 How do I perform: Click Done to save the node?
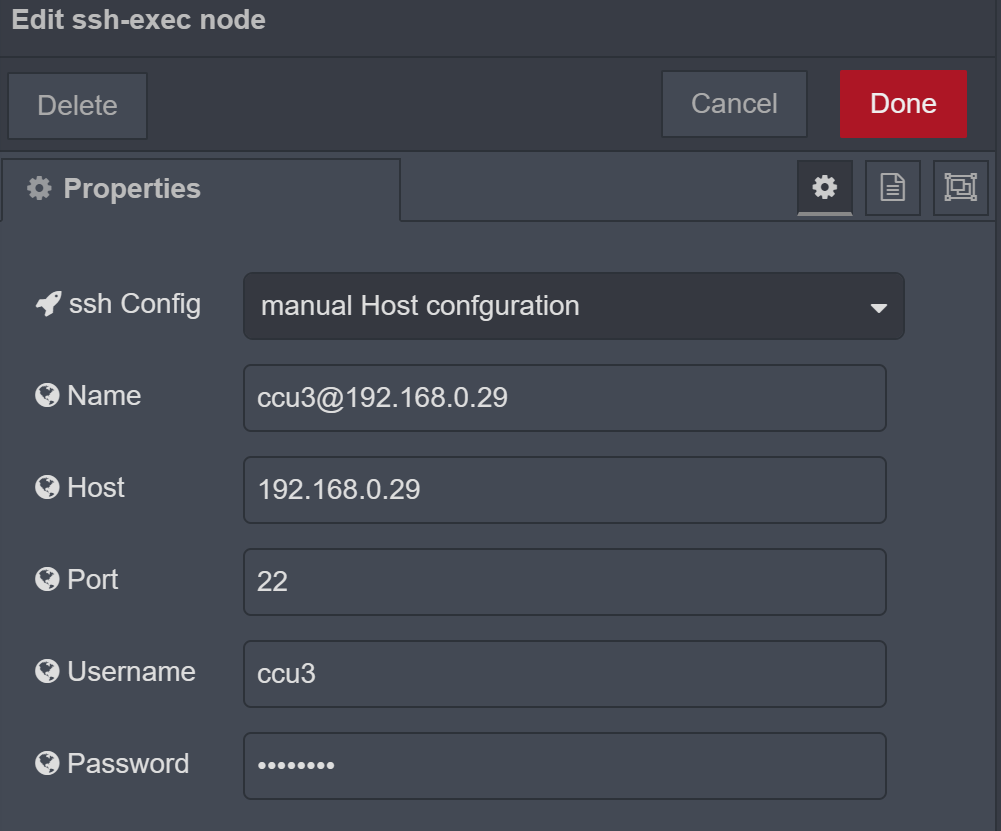902,103
